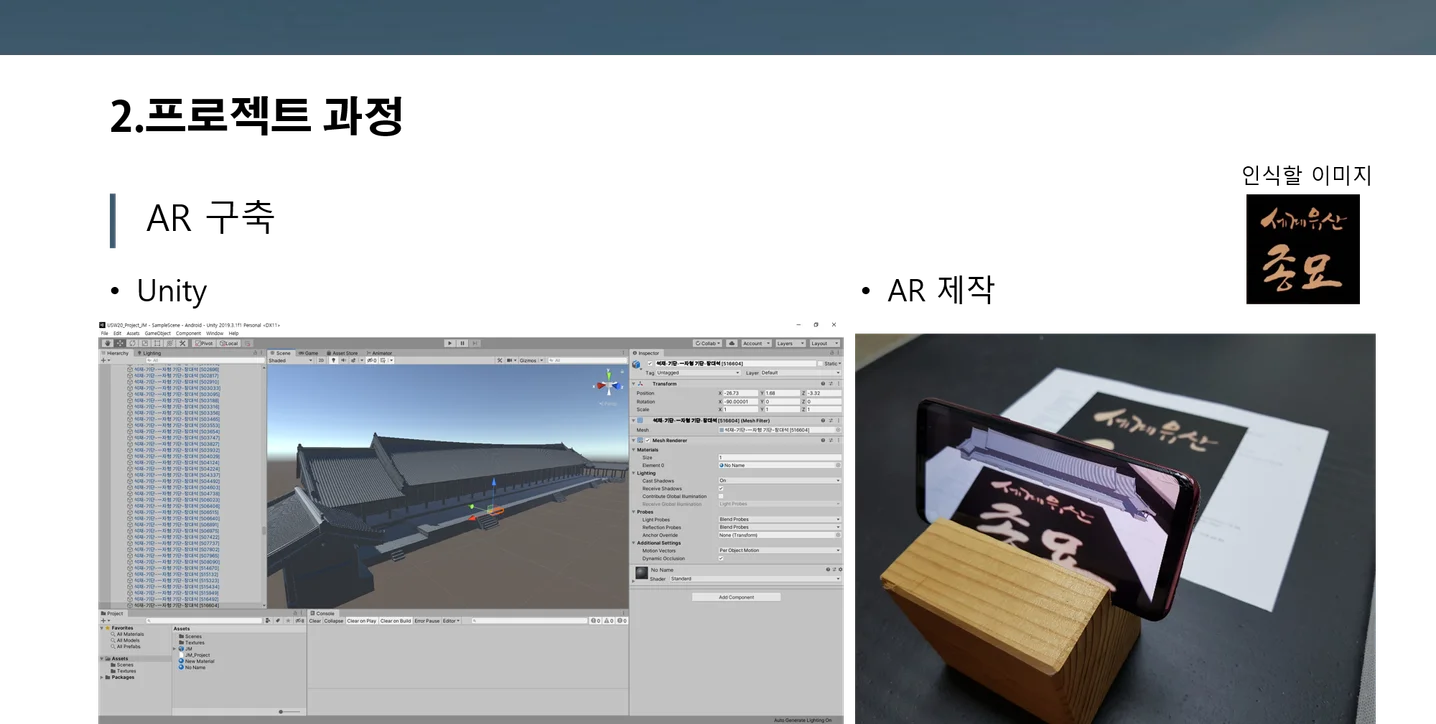Click the scene camera settings icon

tap(511, 360)
